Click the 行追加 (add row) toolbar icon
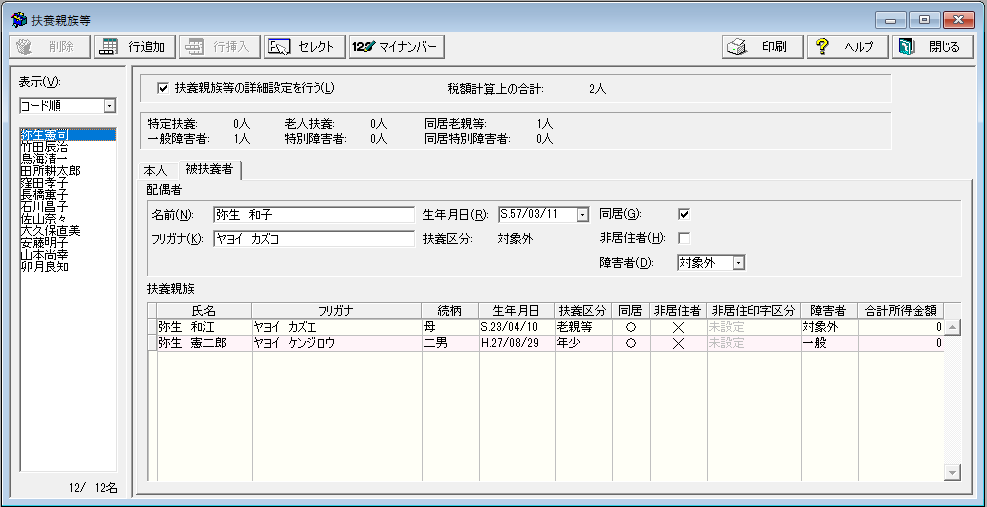987x507 pixels. [x=107, y=47]
